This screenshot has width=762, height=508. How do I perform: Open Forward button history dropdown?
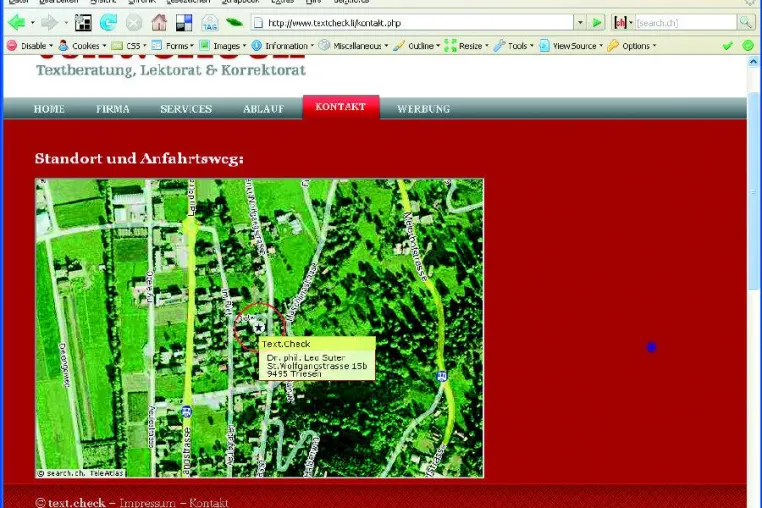66,23
